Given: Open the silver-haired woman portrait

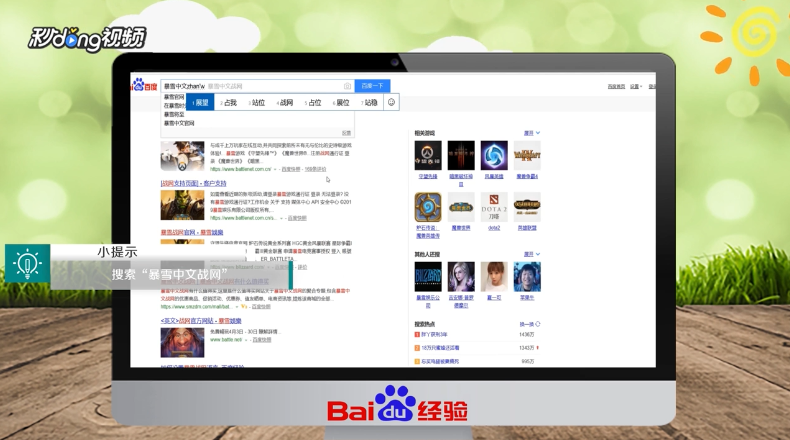Looking at the screenshot, I should 461,277.
